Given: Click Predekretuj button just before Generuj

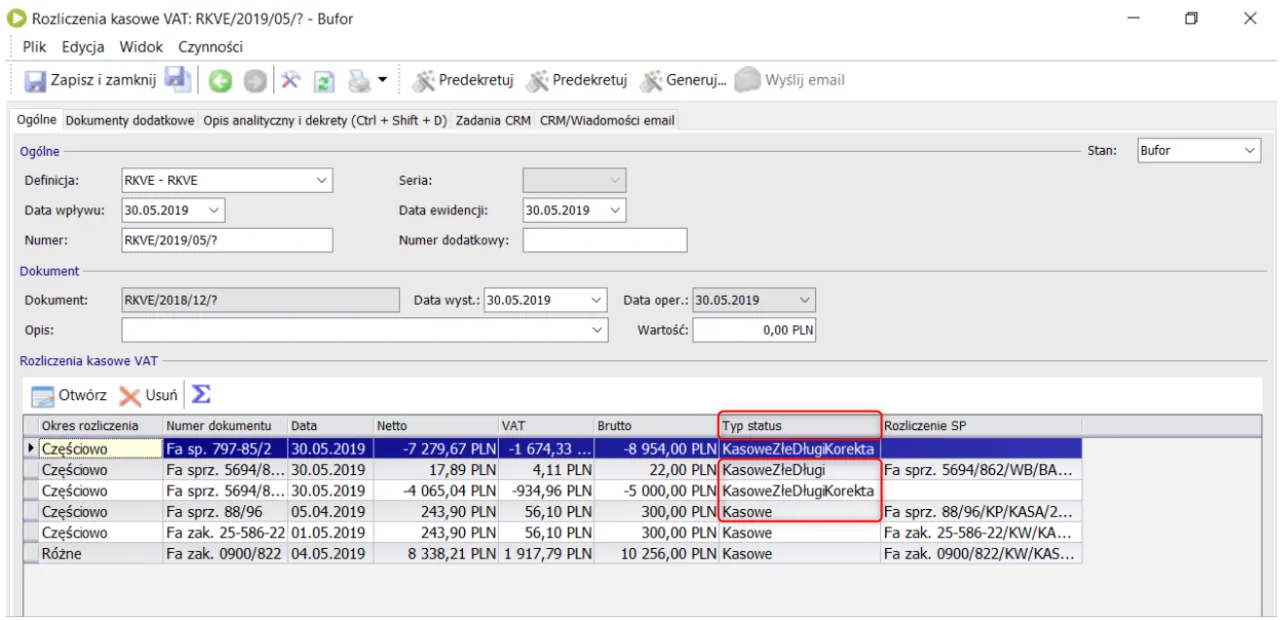Looking at the screenshot, I should coord(577,80).
